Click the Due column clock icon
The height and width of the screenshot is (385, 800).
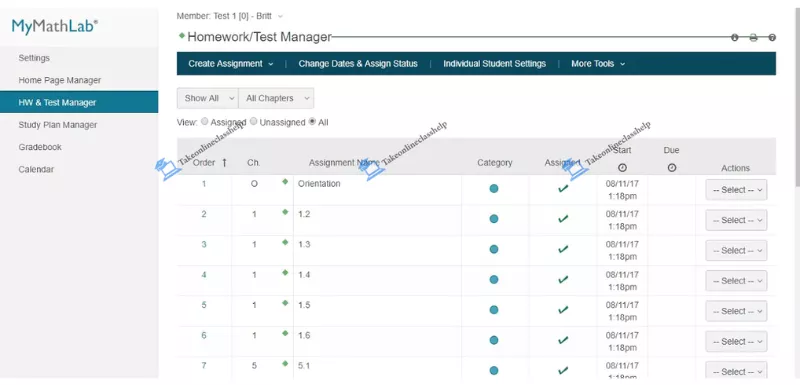pyautogui.click(x=671, y=167)
